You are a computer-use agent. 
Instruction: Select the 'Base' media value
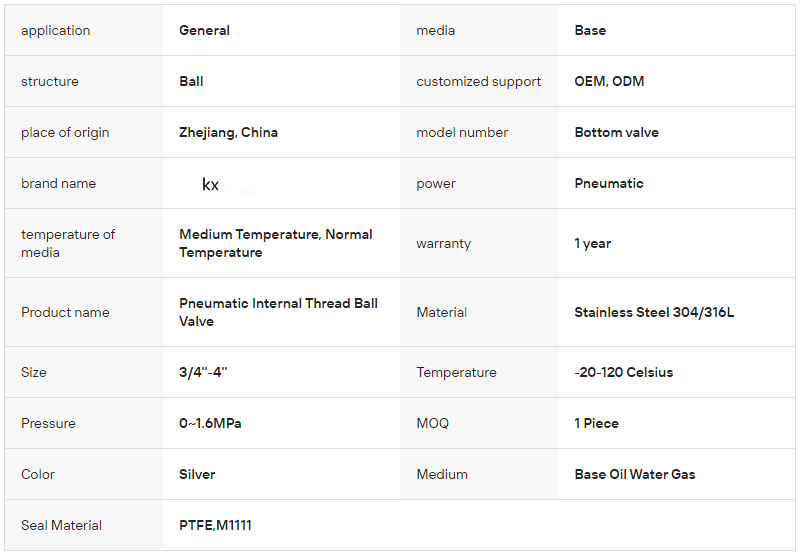pos(590,31)
